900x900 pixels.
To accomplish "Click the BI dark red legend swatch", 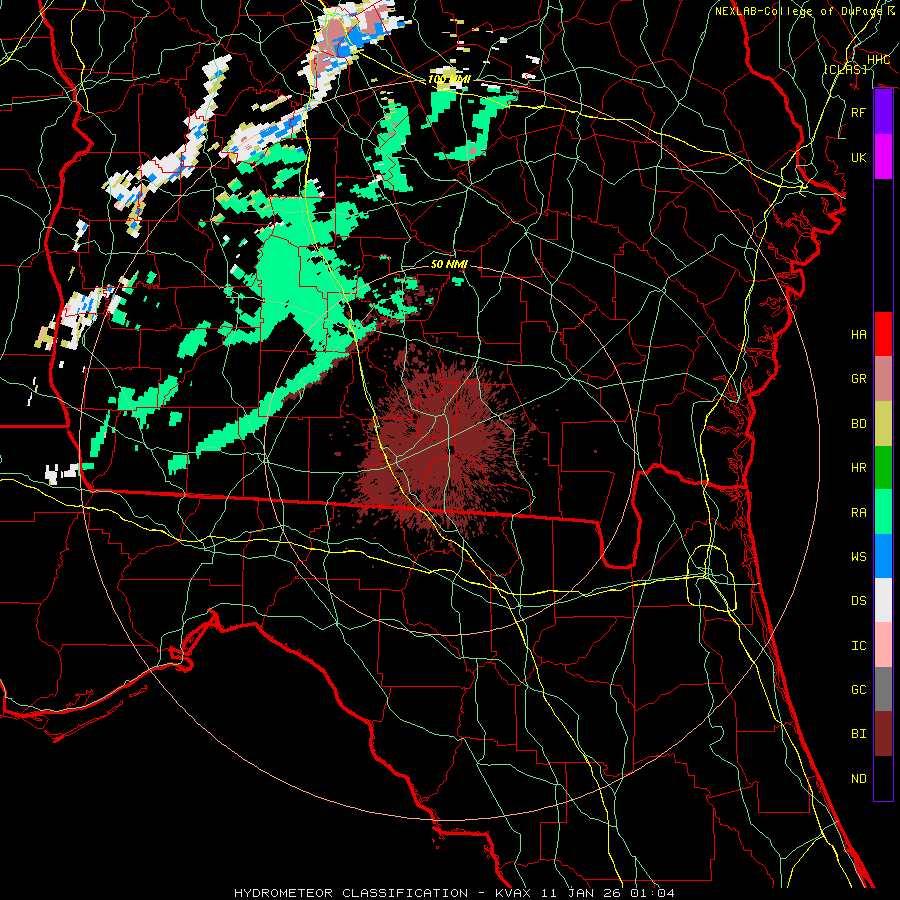I will [883, 734].
